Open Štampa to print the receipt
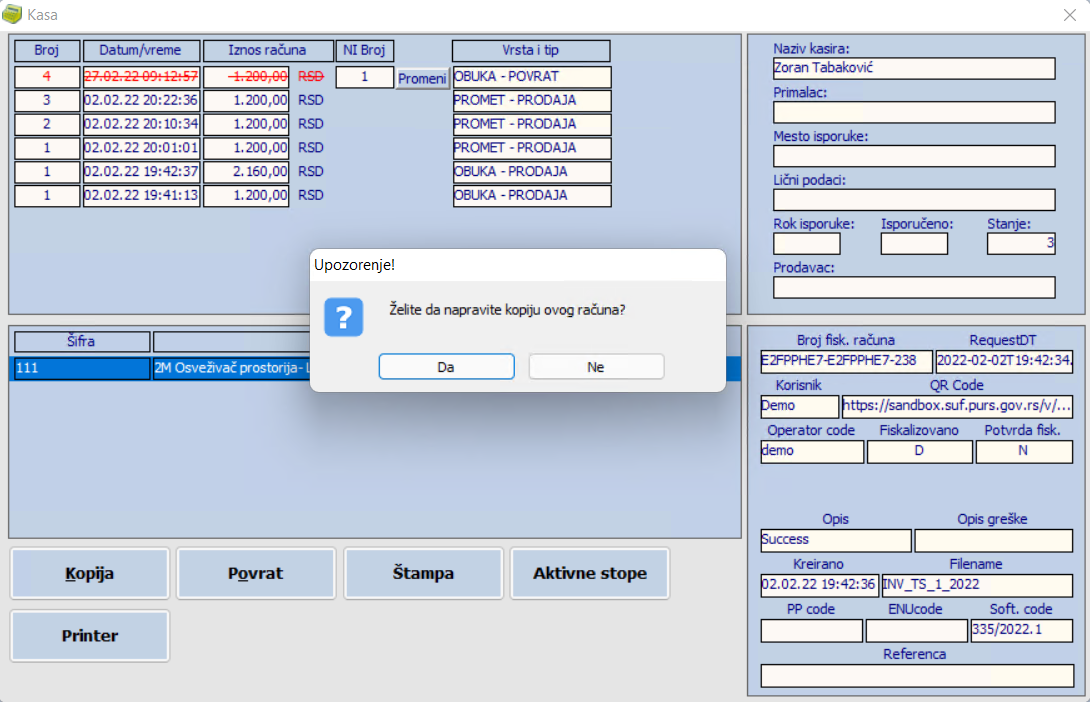This screenshot has height=702, width=1090. click(x=423, y=573)
